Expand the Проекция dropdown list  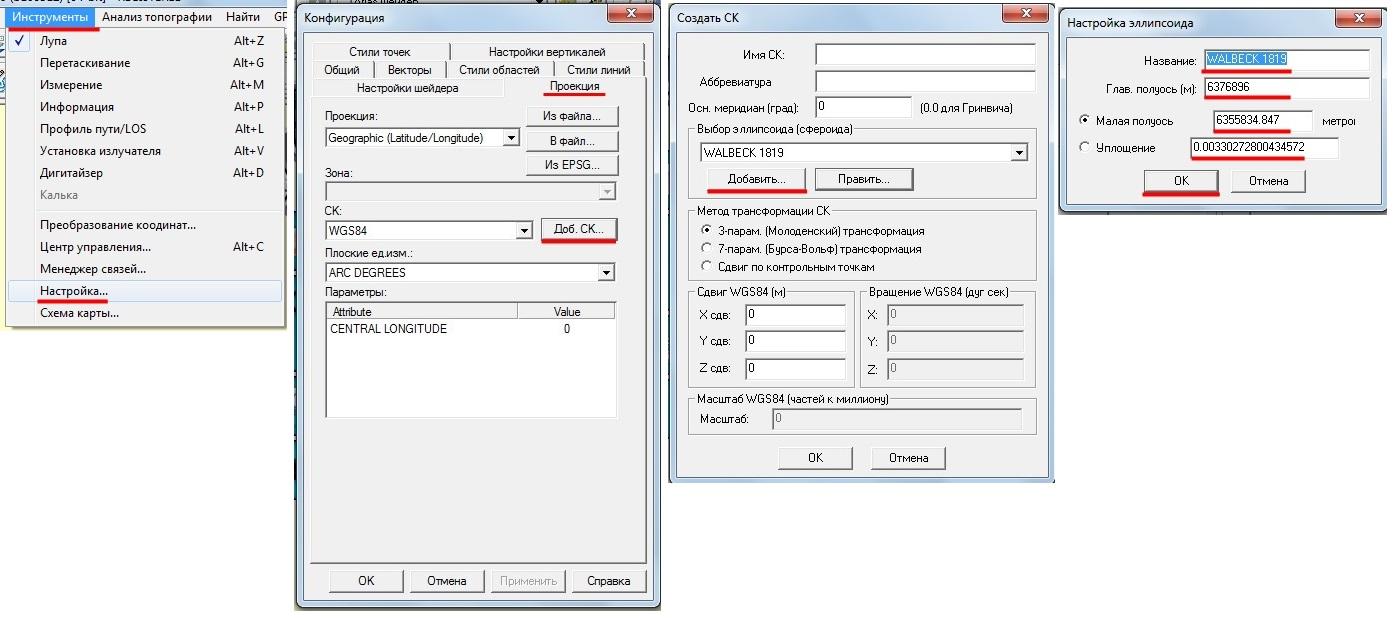coord(511,138)
